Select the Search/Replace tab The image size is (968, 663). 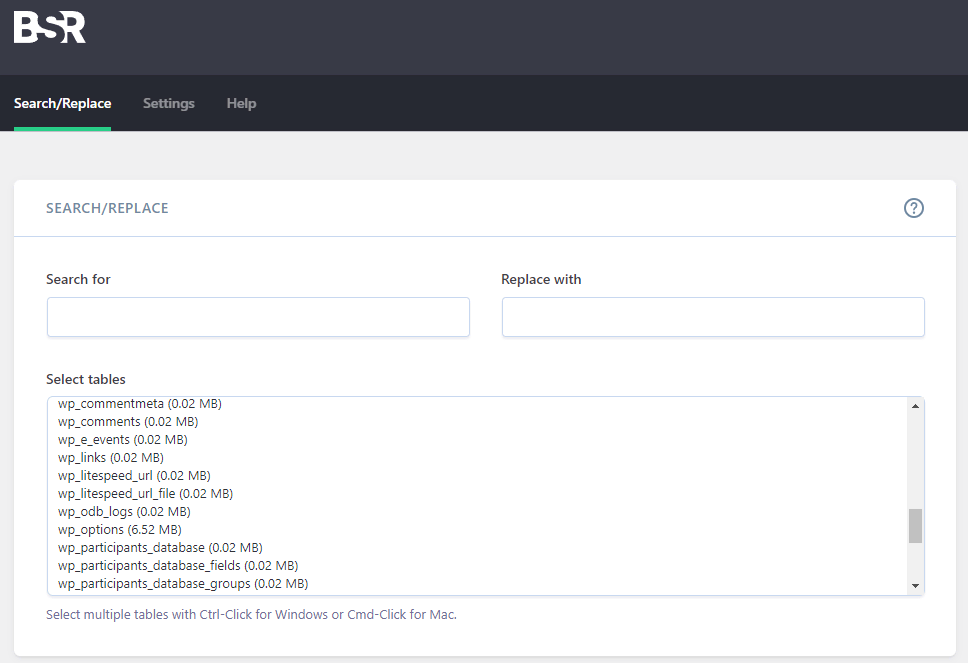coord(62,103)
